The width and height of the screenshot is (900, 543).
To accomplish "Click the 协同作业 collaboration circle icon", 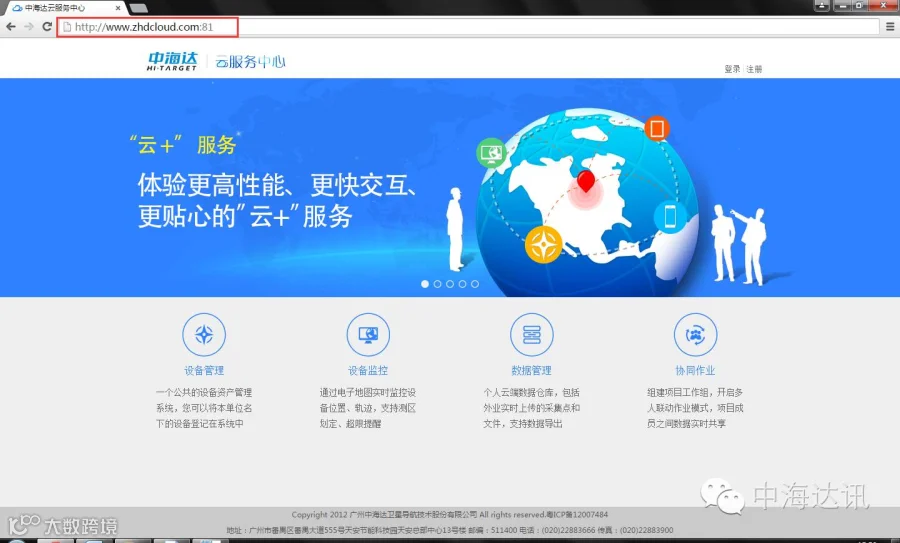I will click(x=695, y=335).
